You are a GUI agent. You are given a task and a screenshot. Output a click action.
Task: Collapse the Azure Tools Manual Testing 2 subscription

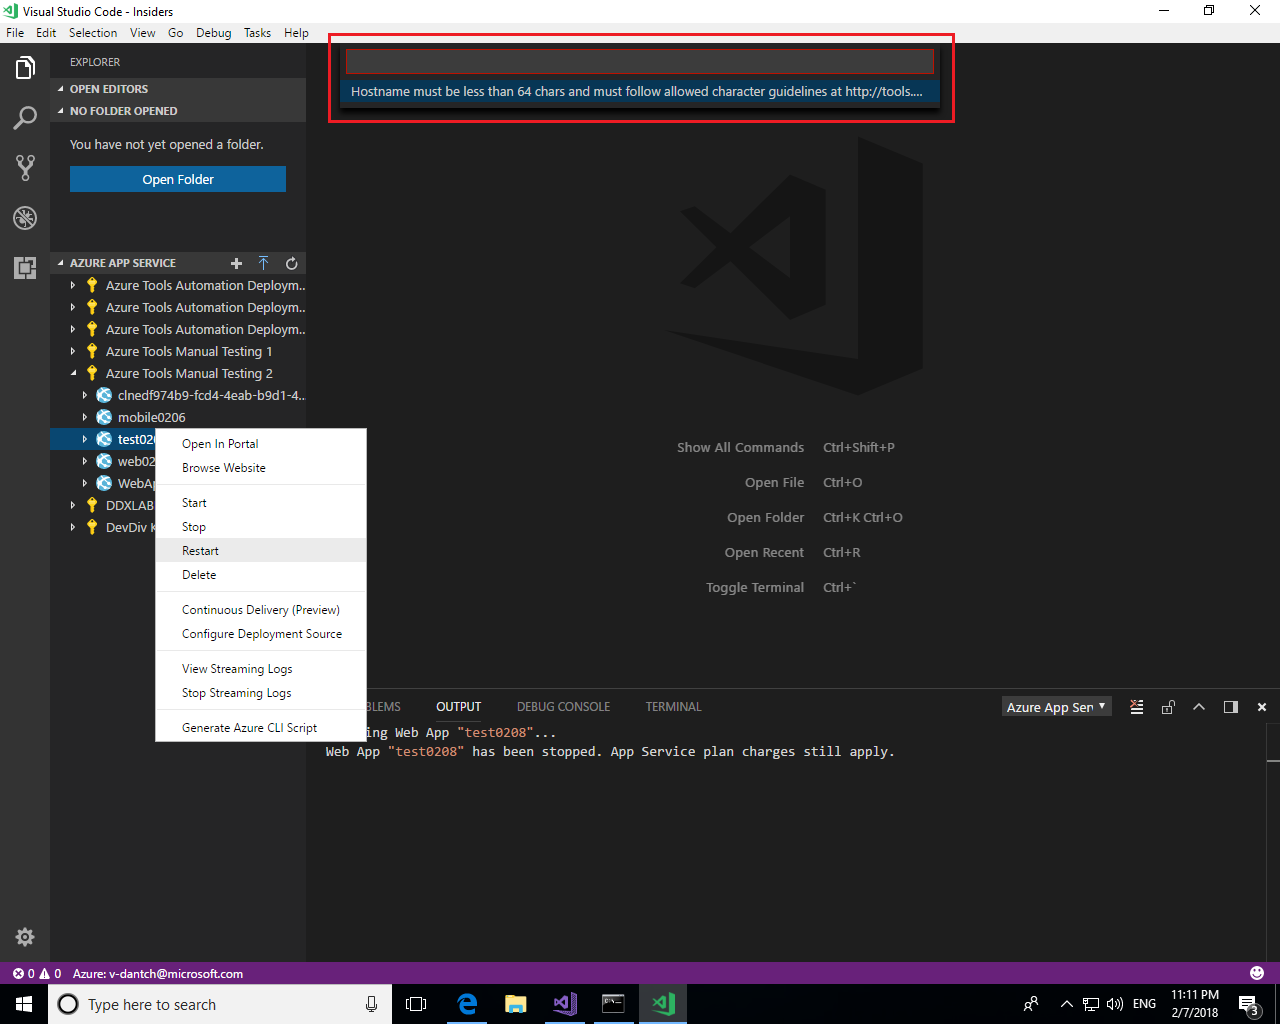[72, 373]
